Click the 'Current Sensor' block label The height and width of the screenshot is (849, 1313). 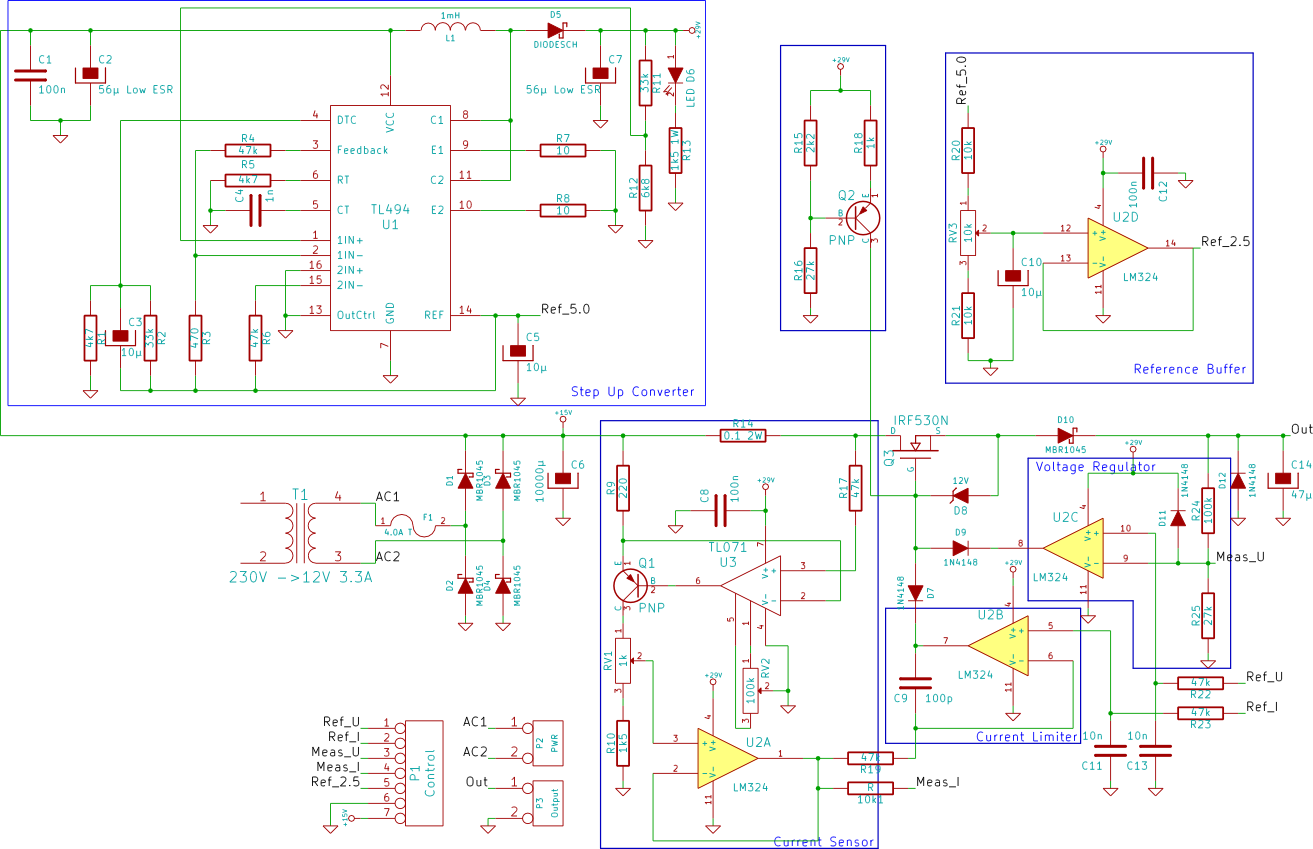click(x=825, y=842)
